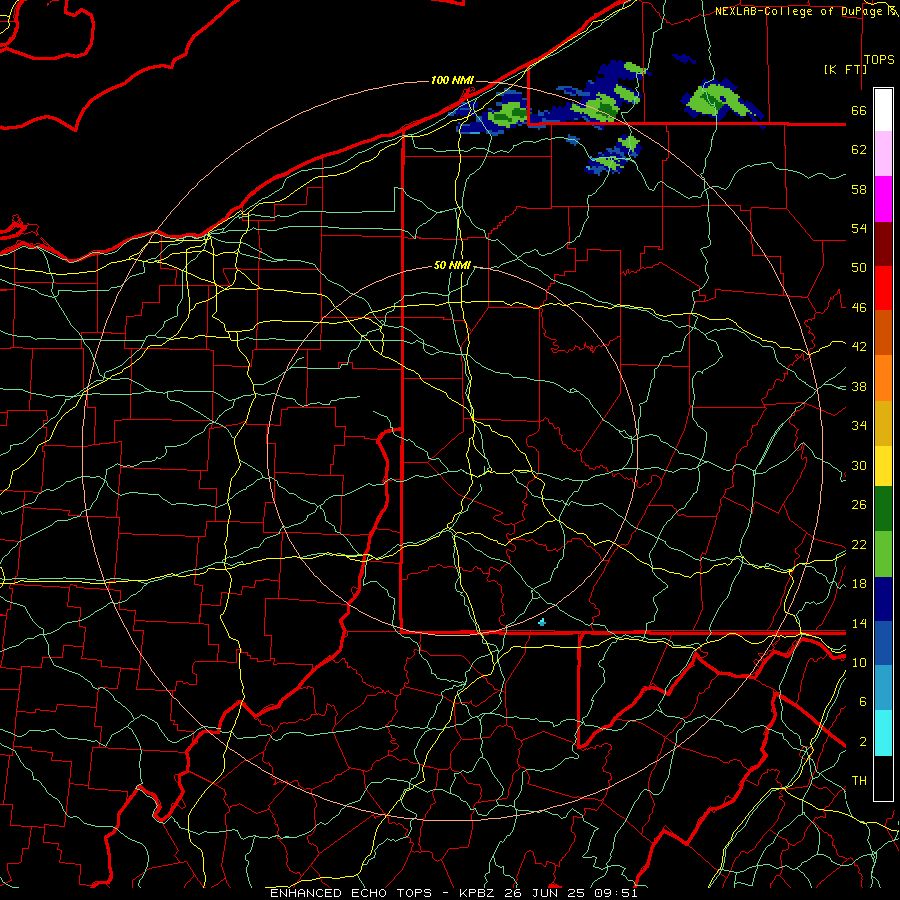
Task: Click the 22 legend value
Action: click(x=859, y=544)
